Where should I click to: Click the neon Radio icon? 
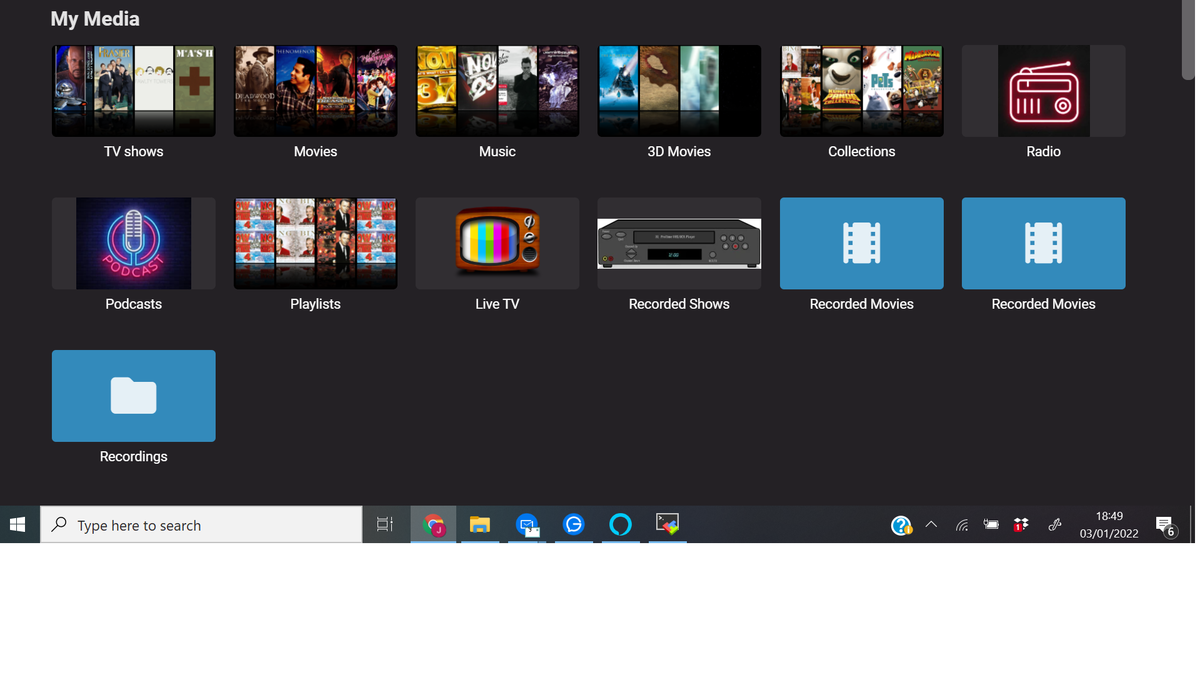pos(1043,91)
